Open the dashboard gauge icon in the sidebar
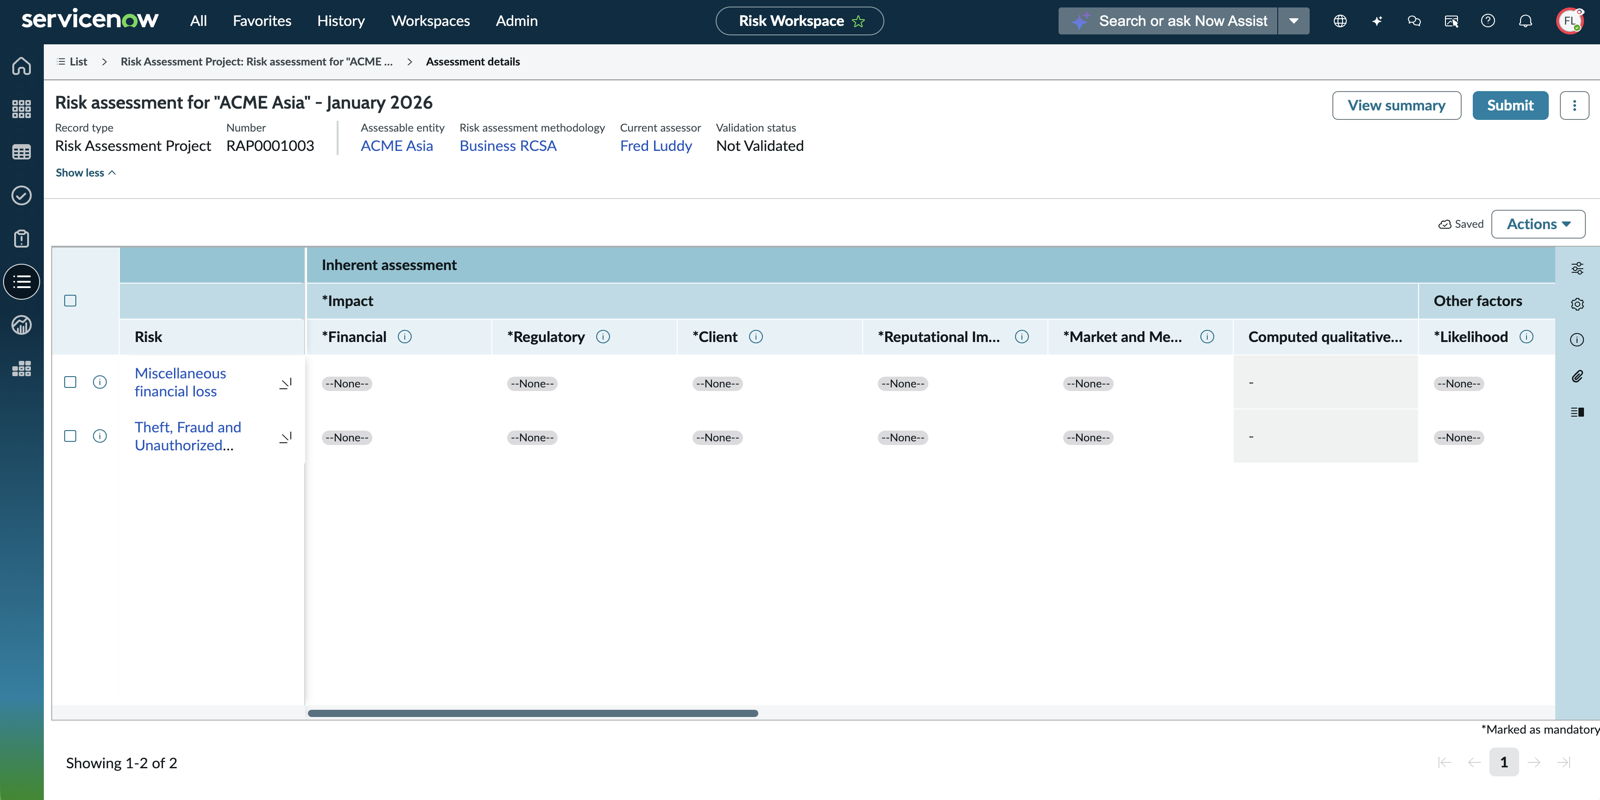Image resolution: width=1600 pixels, height=800 pixels. pos(21,325)
